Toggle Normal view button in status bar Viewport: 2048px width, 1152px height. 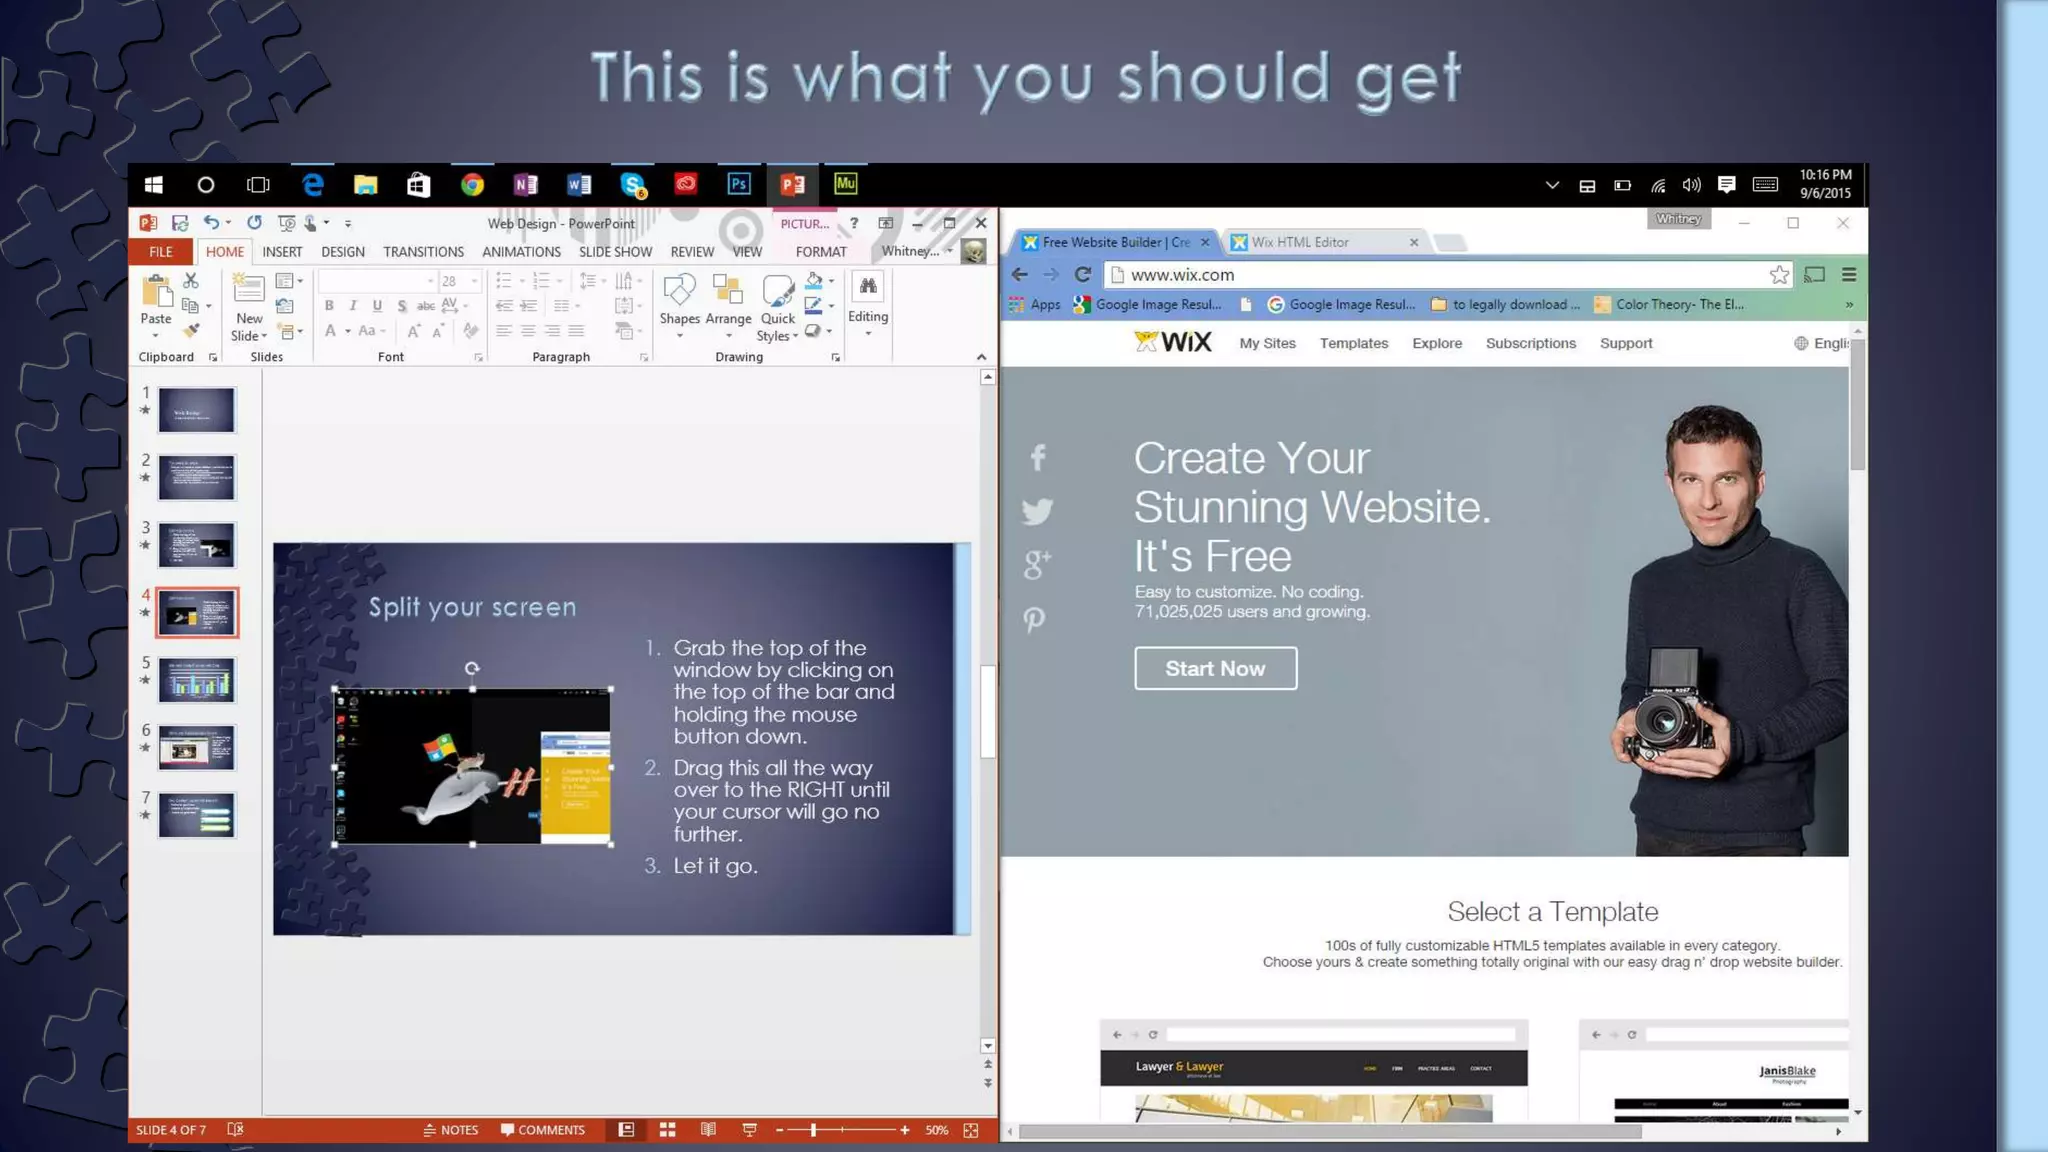click(x=626, y=1130)
